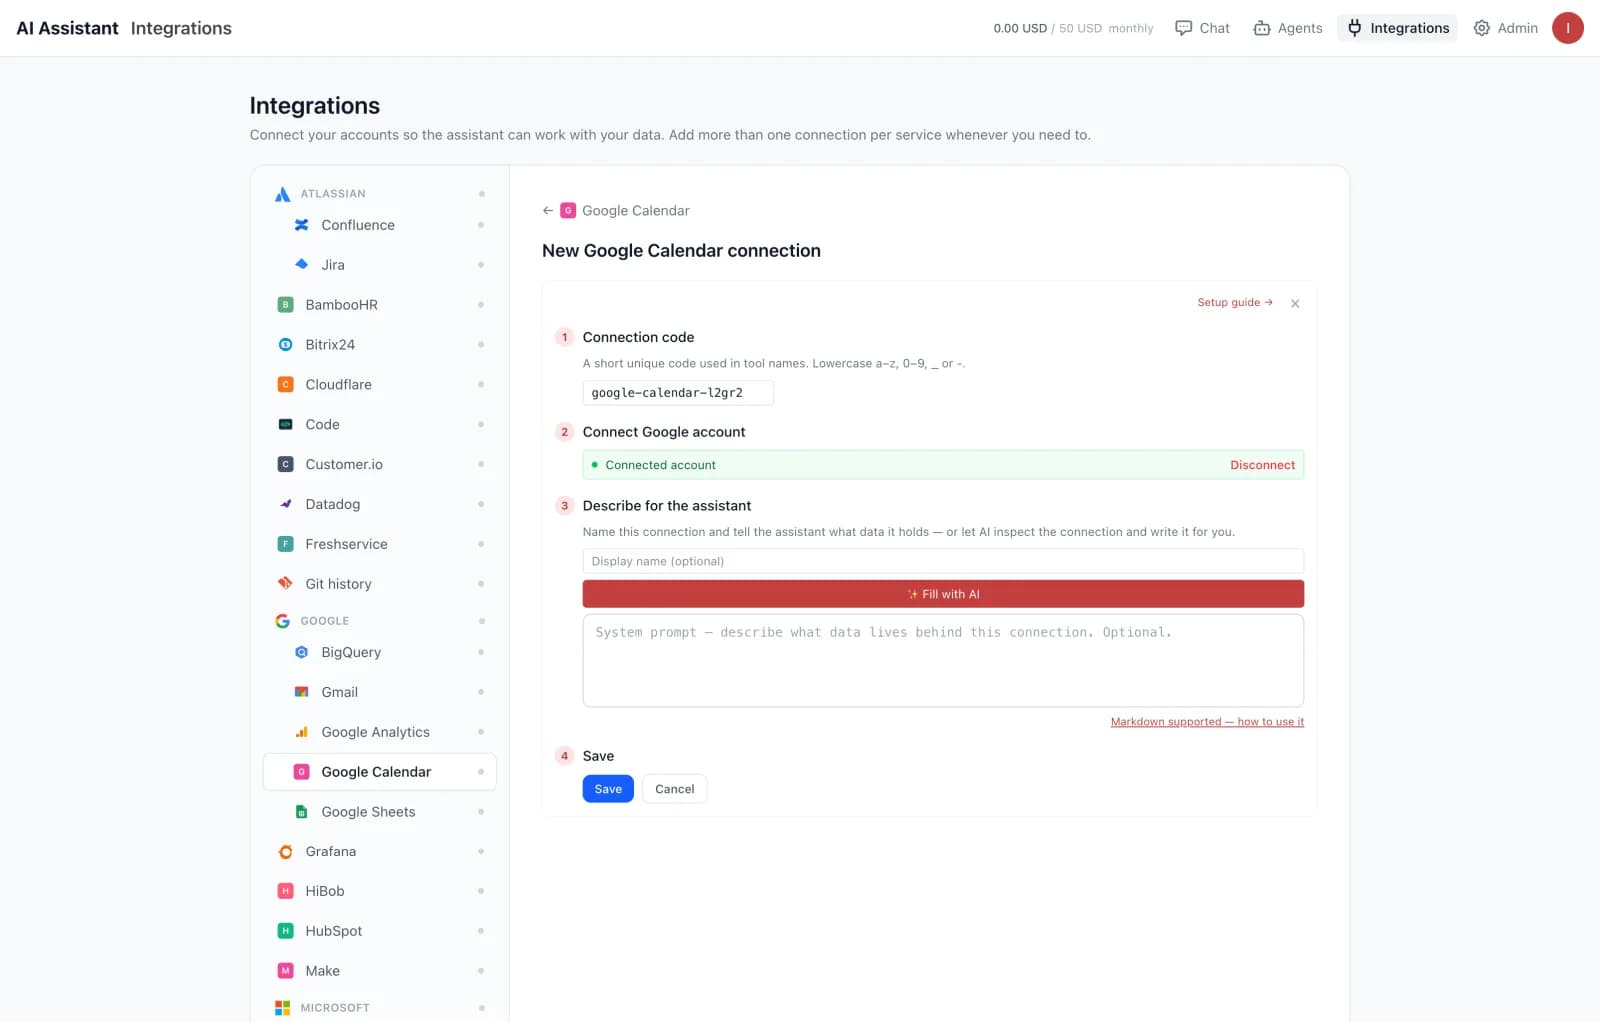This screenshot has width=1600, height=1022.
Task: Click the Connected account status text
Action: point(660,465)
